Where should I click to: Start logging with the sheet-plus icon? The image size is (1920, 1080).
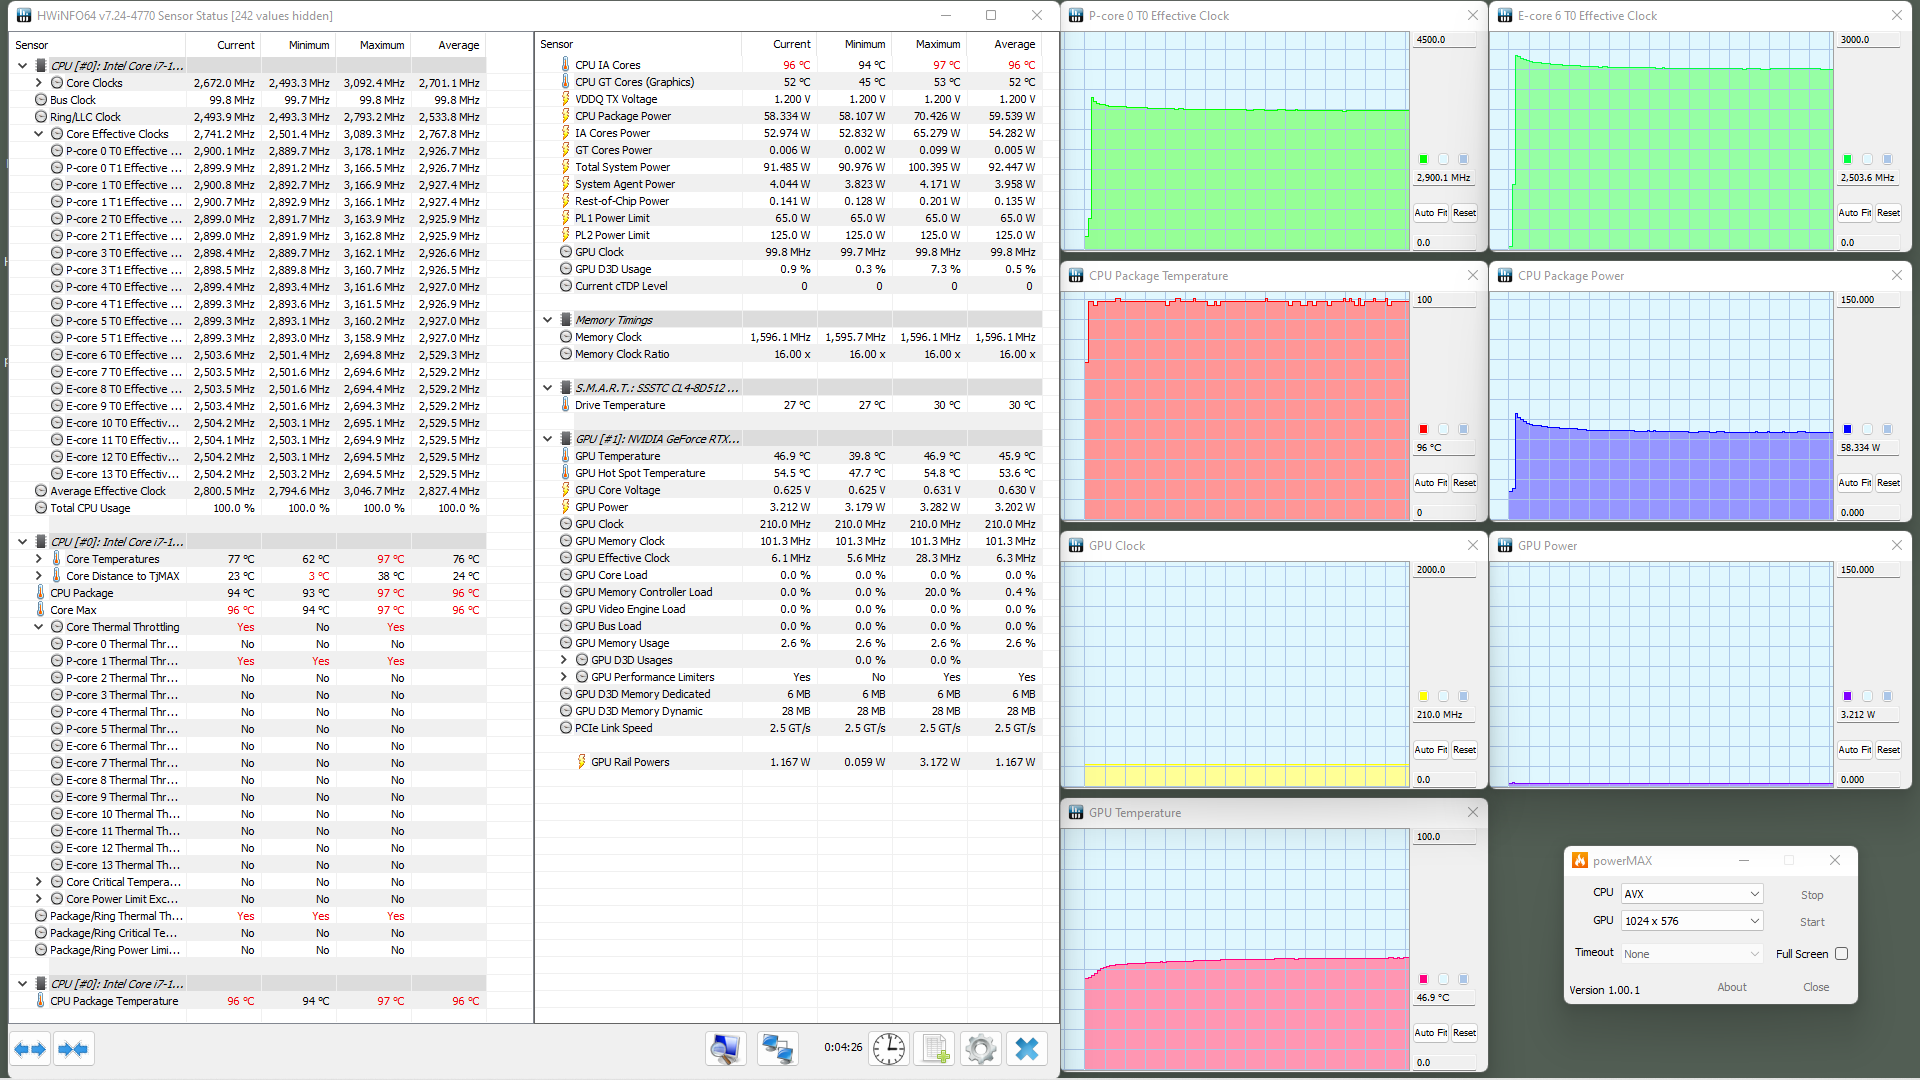pyautogui.click(x=935, y=1048)
